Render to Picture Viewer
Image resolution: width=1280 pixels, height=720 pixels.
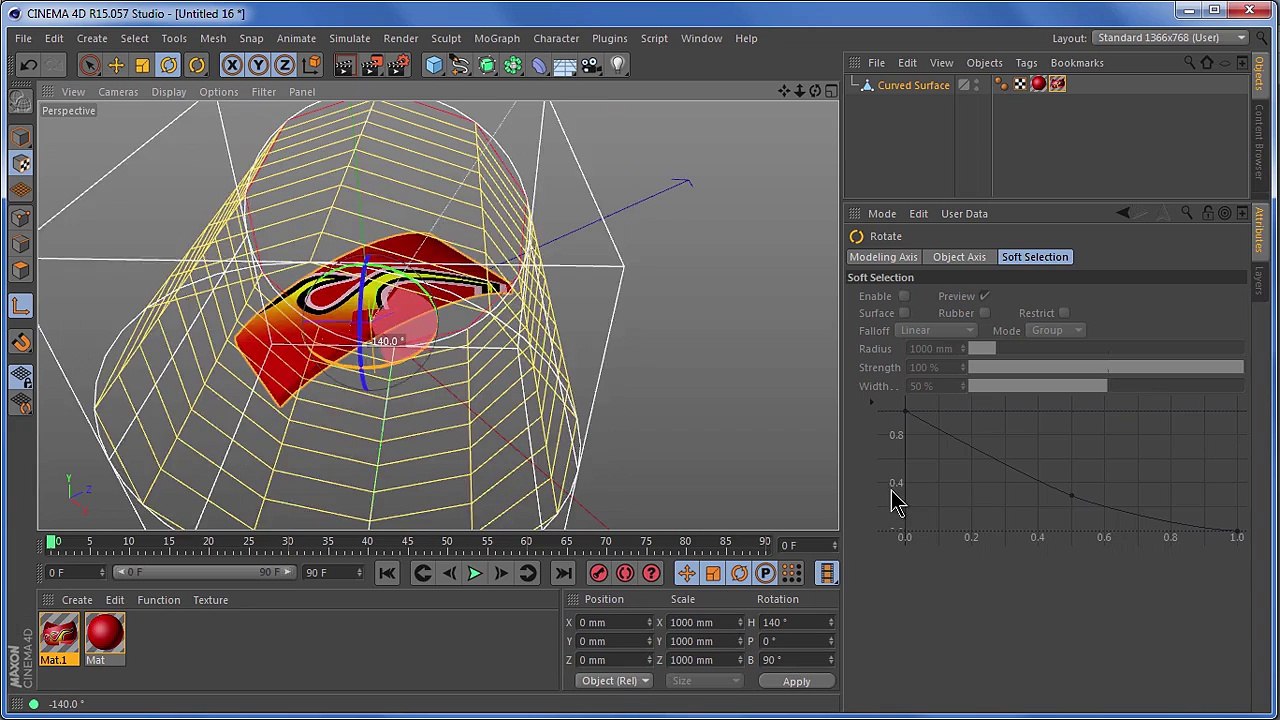coord(371,65)
